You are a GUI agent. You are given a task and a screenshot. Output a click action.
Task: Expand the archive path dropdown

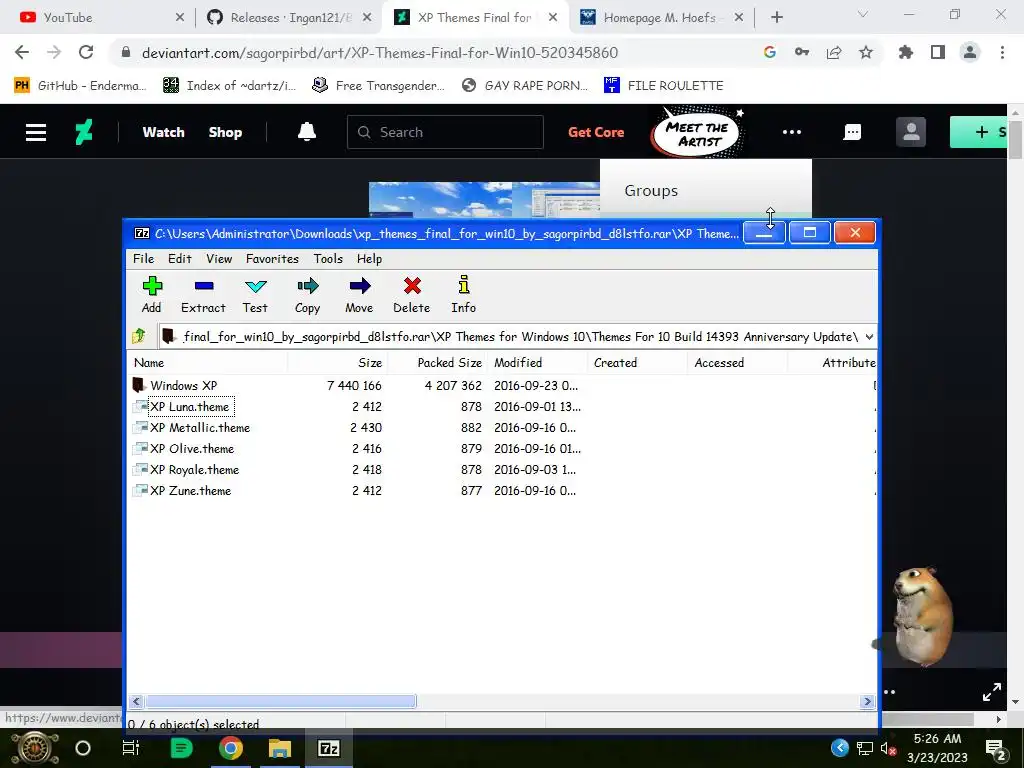[869, 337]
